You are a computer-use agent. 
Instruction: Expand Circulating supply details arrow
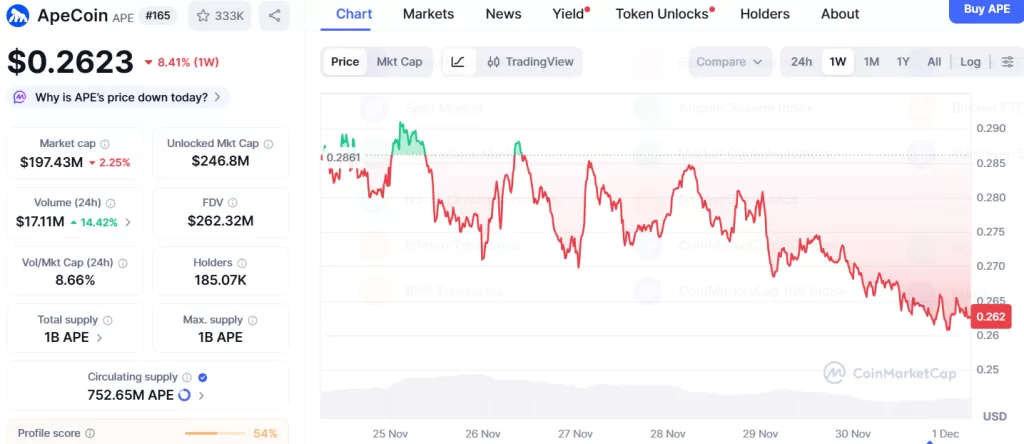coord(201,396)
